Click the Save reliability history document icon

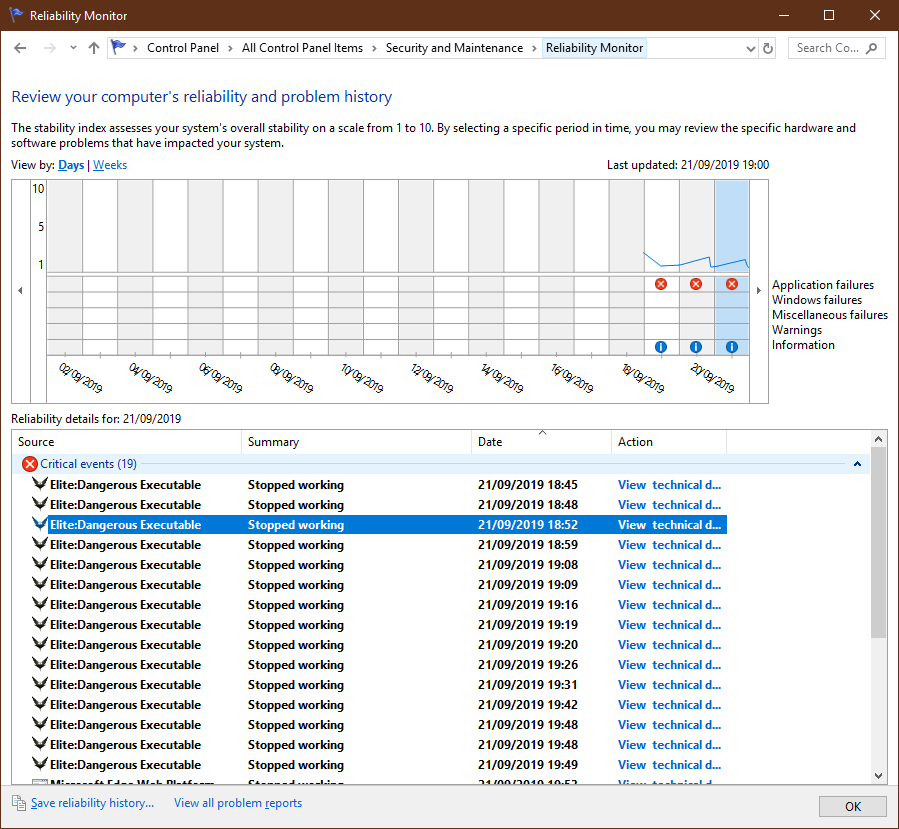(x=19, y=803)
